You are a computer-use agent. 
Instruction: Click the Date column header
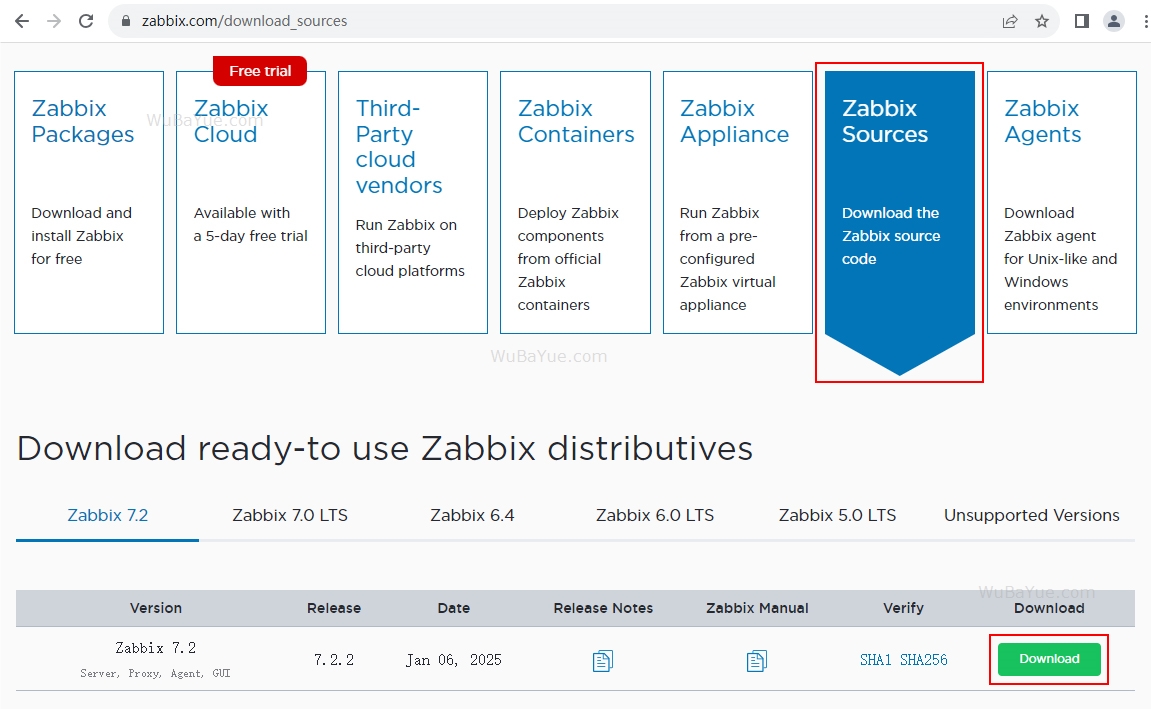[x=454, y=608]
